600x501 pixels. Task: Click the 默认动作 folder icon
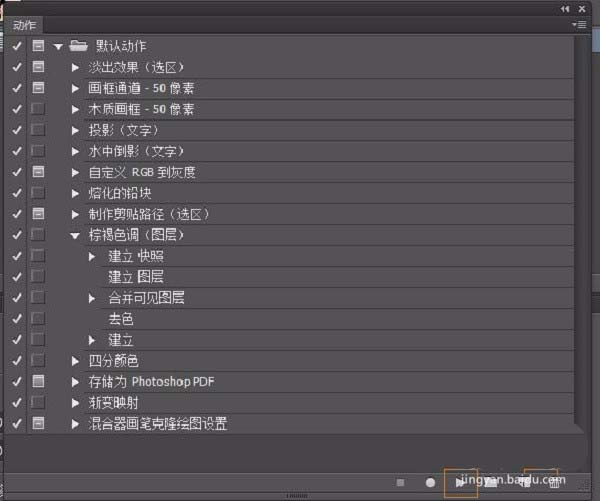[79, 46]
